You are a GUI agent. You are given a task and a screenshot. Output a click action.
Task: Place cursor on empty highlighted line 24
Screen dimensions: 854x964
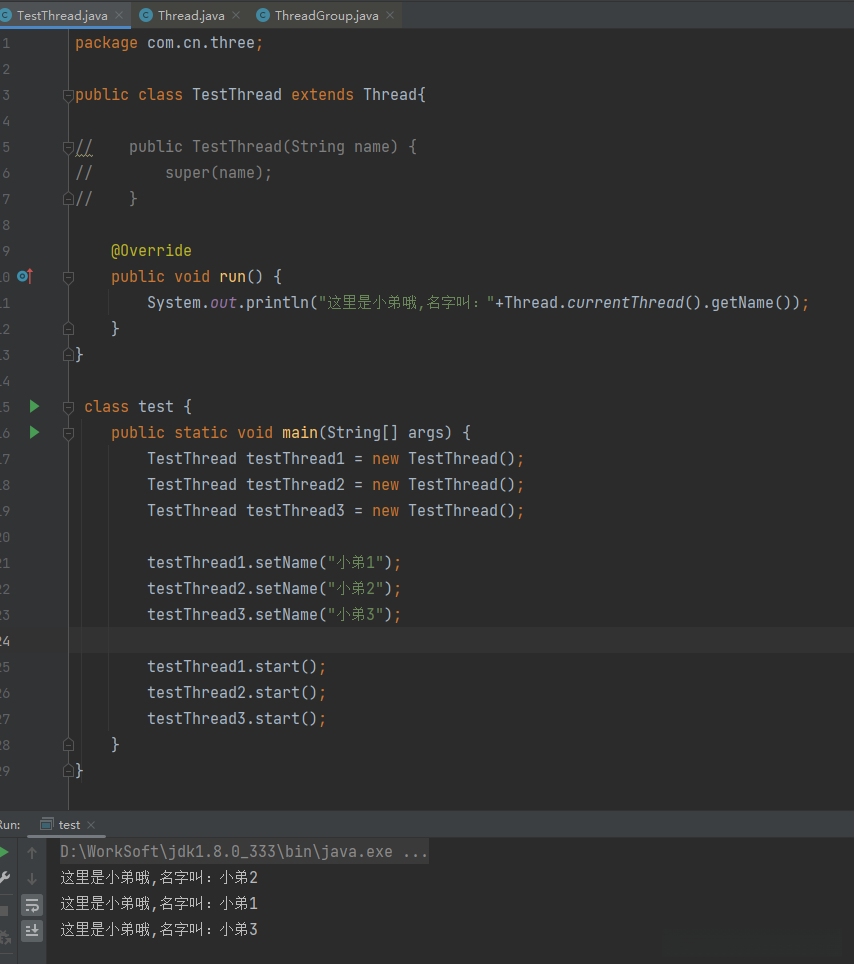pyautogui.click(x=461, y=641)
